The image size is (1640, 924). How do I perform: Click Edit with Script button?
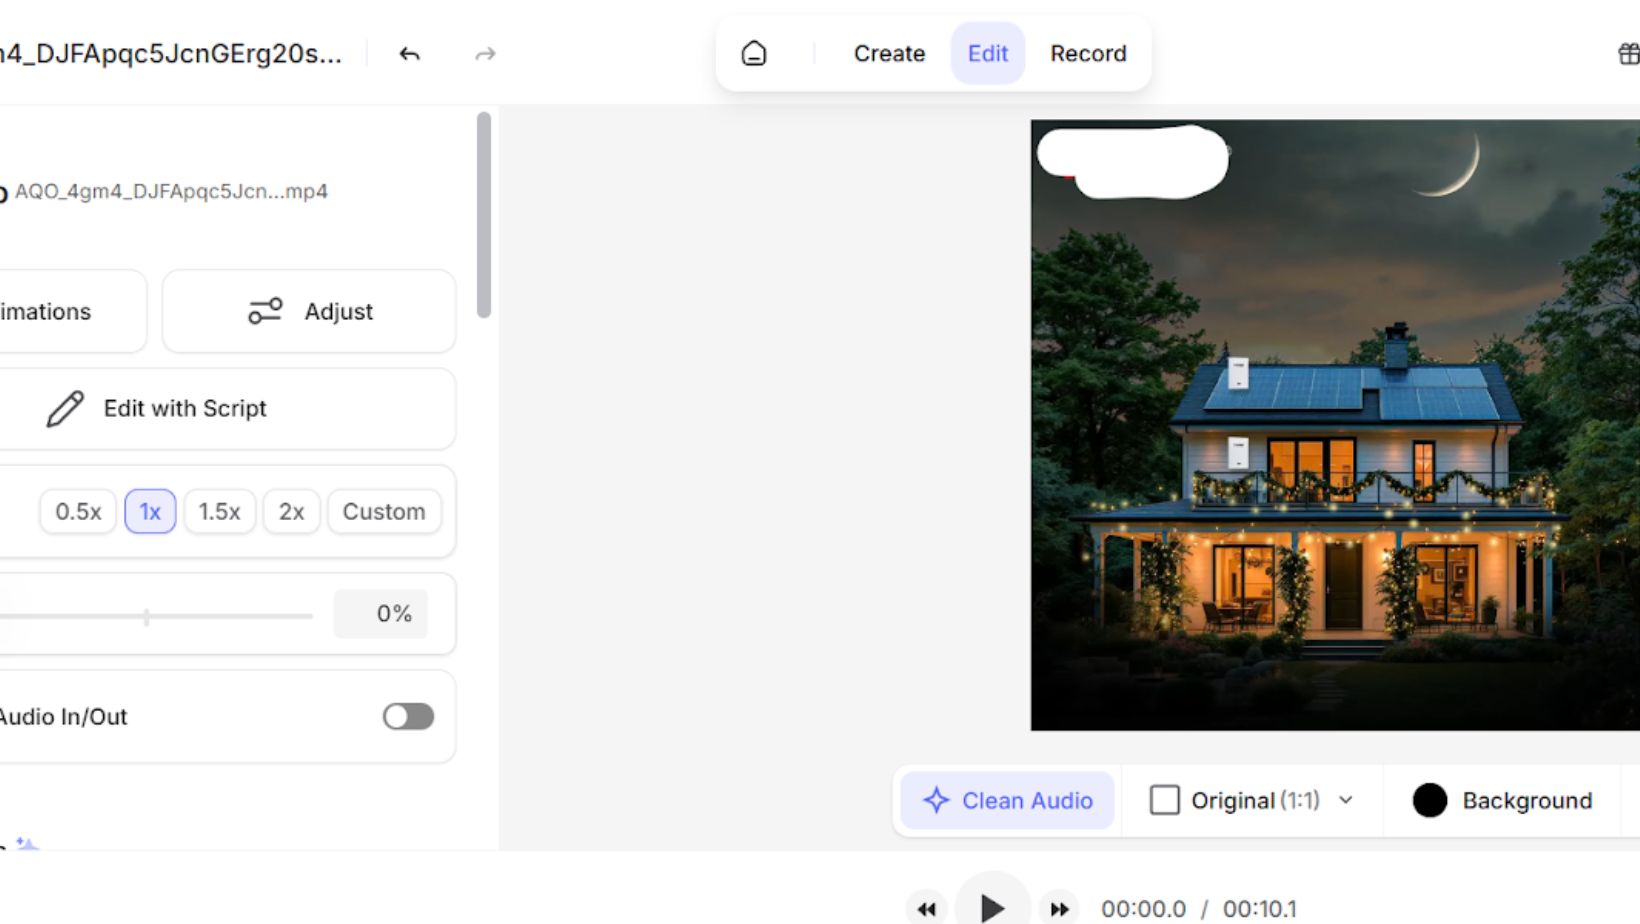pos(185,409)
